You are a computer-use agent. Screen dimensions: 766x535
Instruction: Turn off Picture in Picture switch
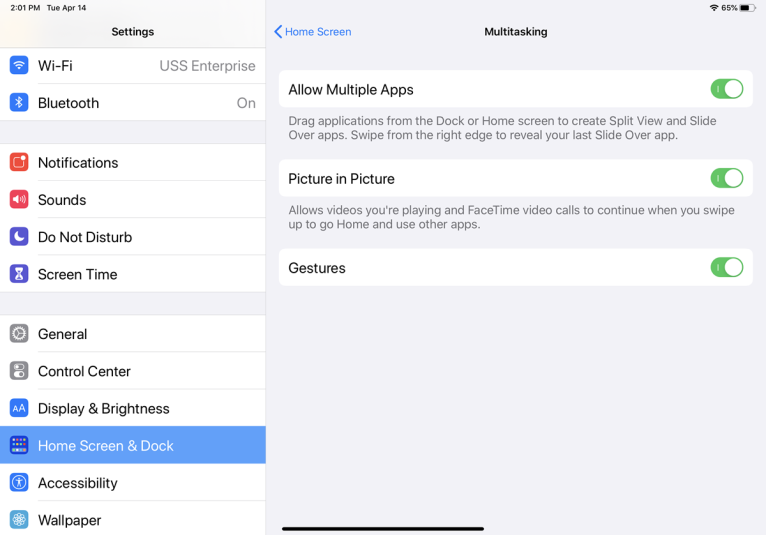point(726,178)
